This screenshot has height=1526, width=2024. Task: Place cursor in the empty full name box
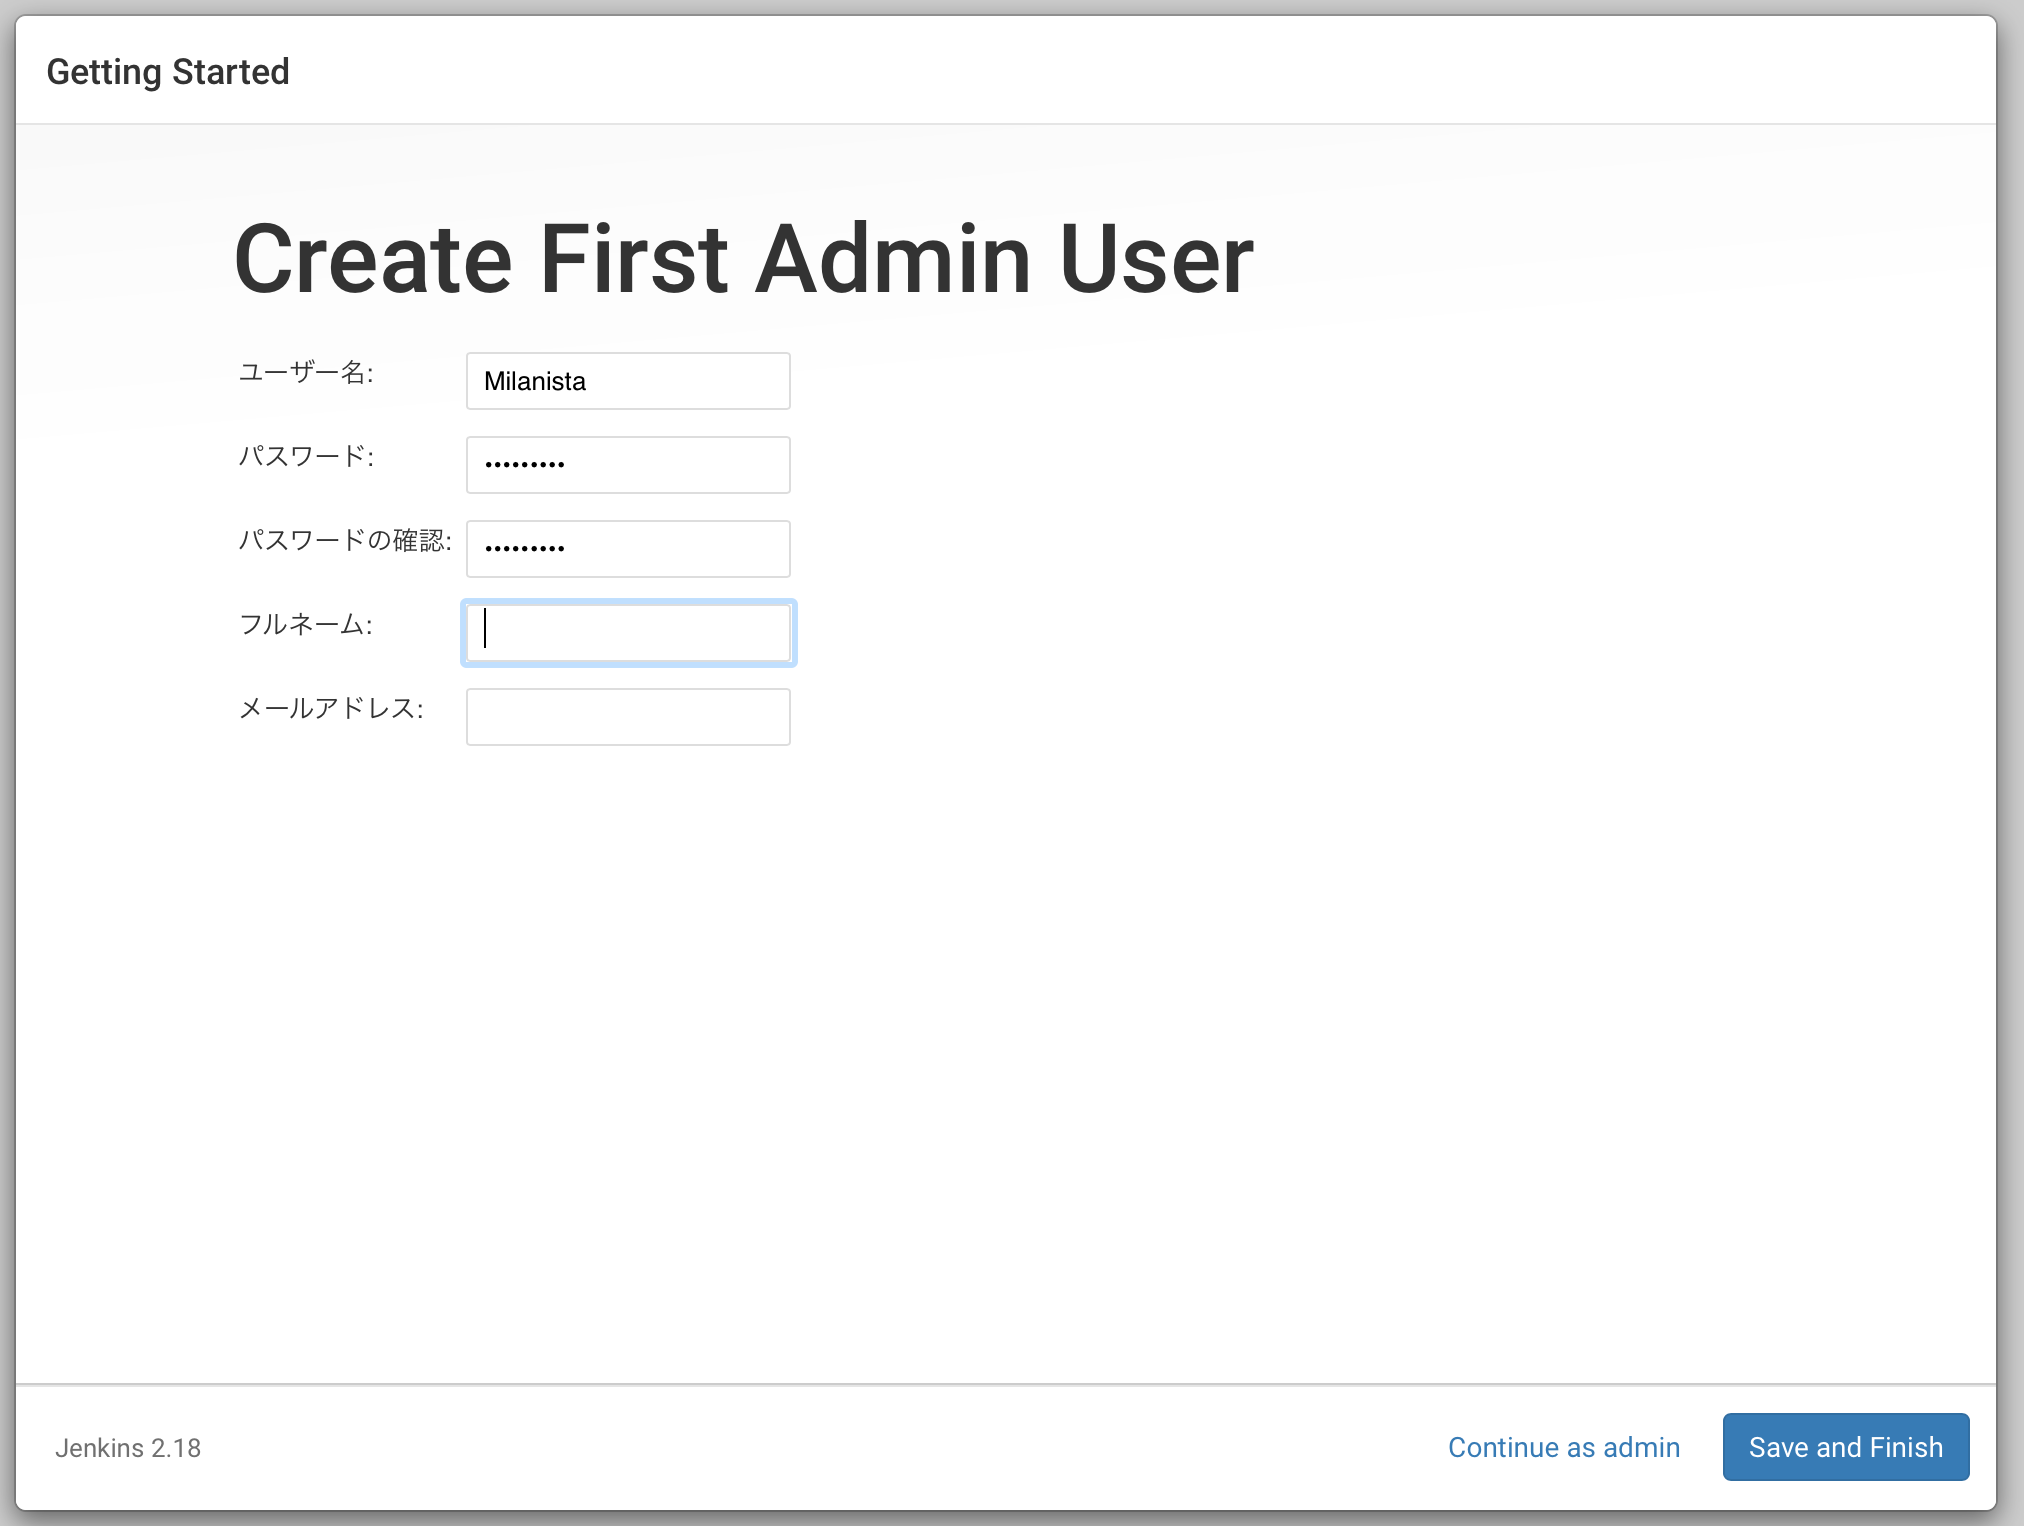[627, 632]
